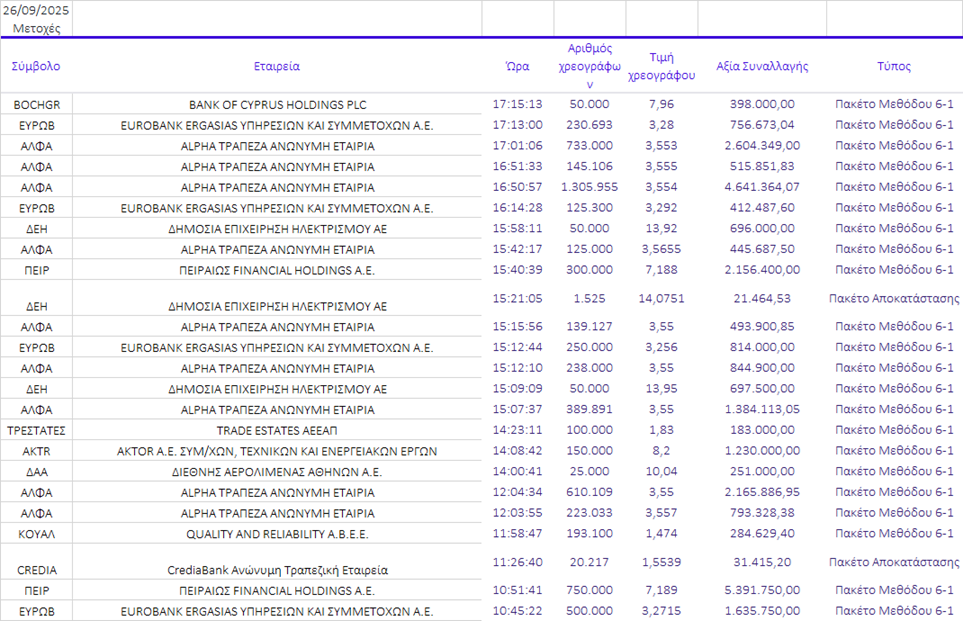
Task: Select the AKTOR Α.Ε. company name cell
Action: pyautogui.click(x=277, y=451)
